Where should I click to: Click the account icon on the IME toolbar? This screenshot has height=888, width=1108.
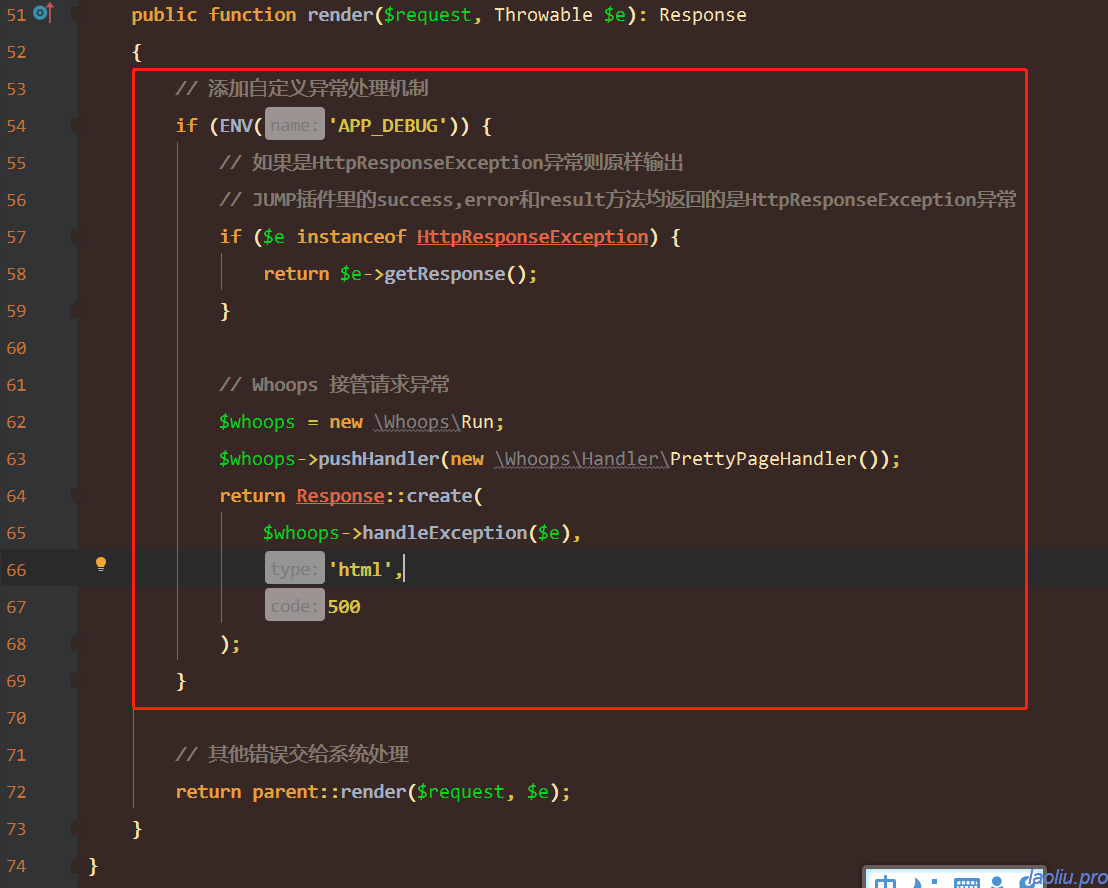(997, 882)
